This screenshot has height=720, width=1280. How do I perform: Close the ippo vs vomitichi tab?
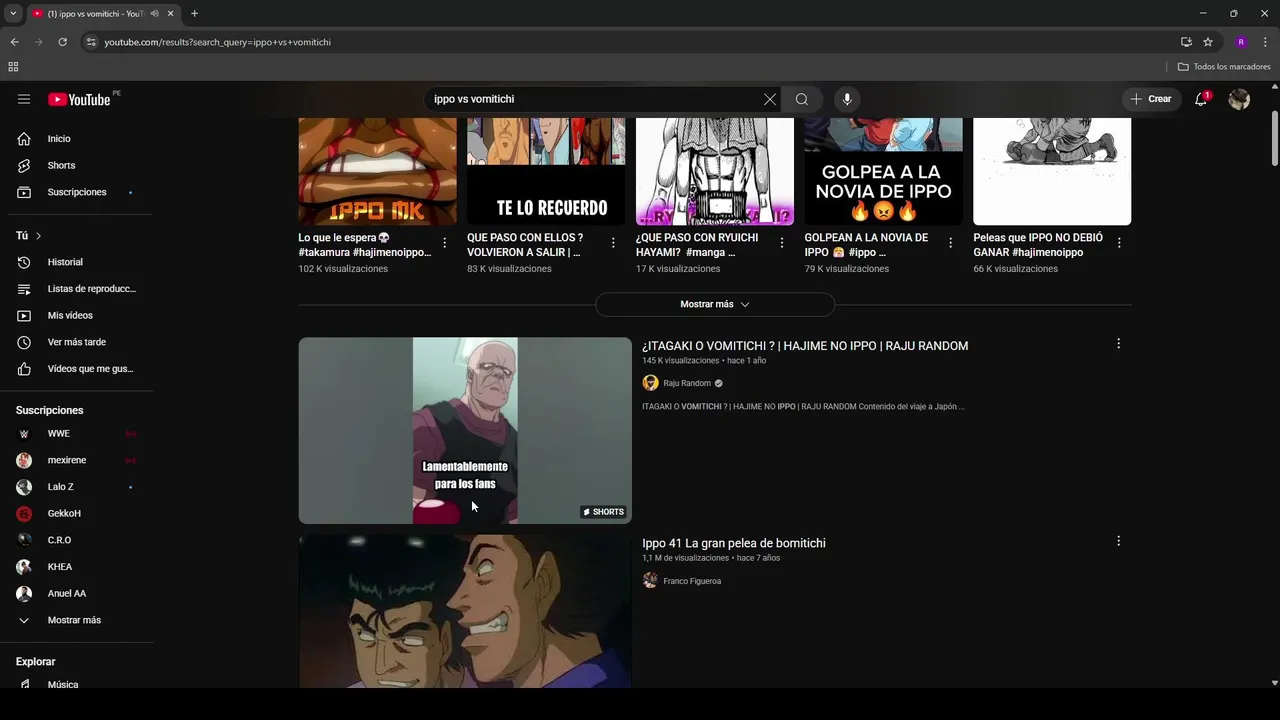coord(171,13)
